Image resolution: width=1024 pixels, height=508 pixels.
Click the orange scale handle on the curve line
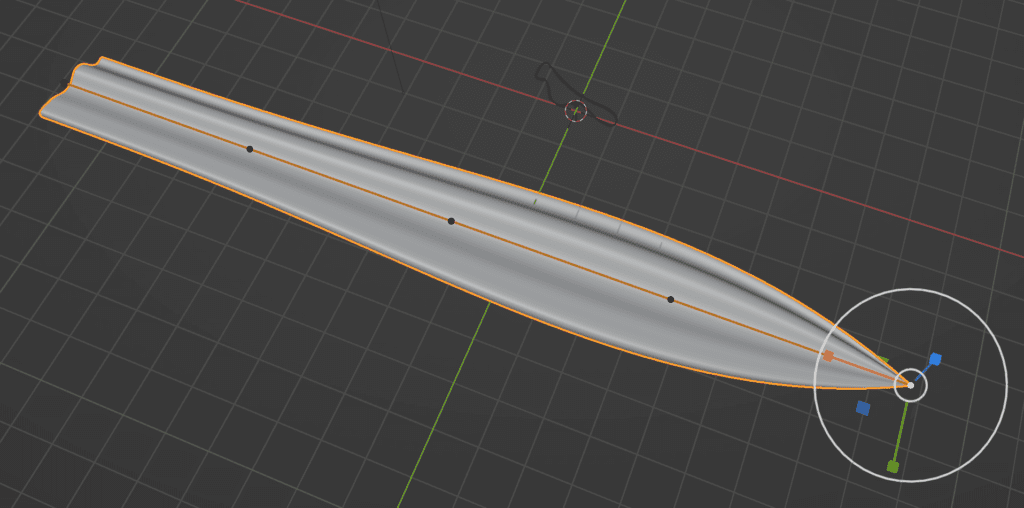point(829,356)
